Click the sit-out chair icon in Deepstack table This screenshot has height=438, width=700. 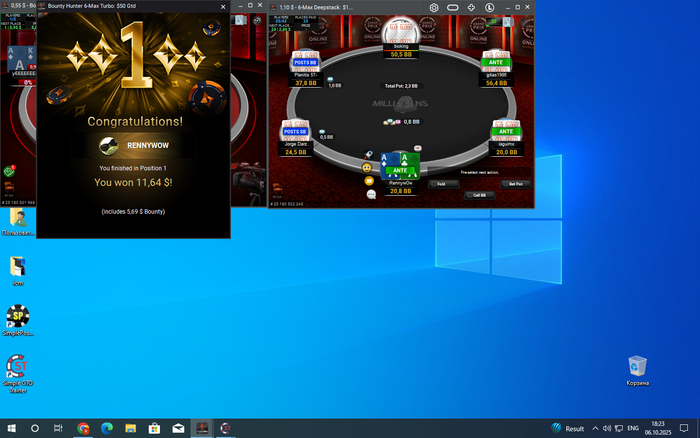[277, 189]
